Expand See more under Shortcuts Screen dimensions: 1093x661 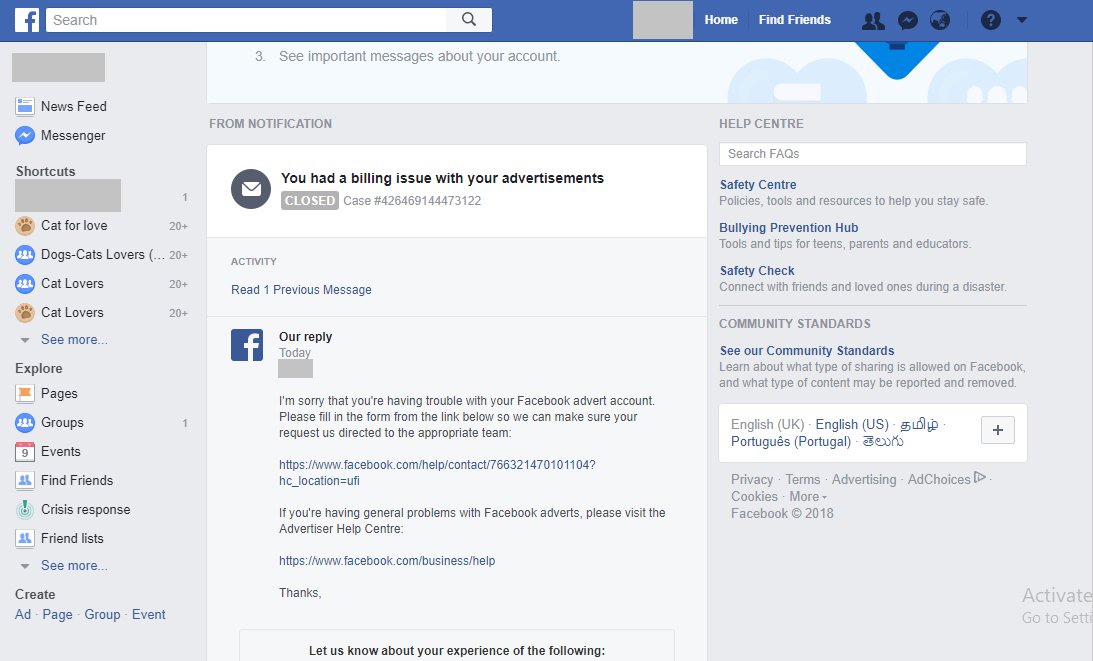74,340
